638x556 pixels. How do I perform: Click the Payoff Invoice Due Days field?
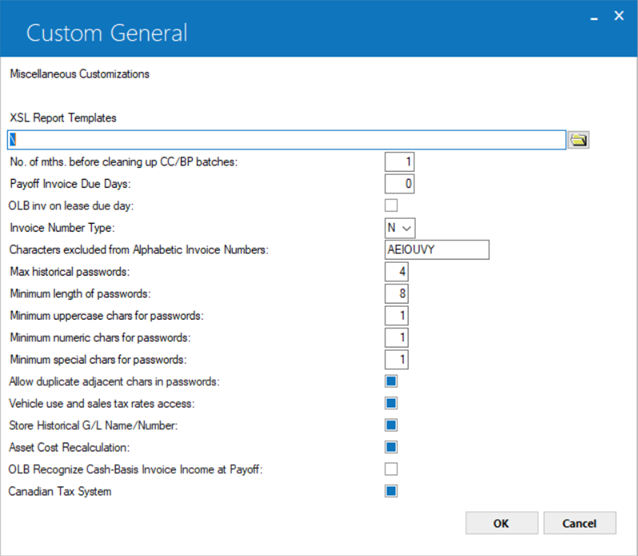point(400,184)
